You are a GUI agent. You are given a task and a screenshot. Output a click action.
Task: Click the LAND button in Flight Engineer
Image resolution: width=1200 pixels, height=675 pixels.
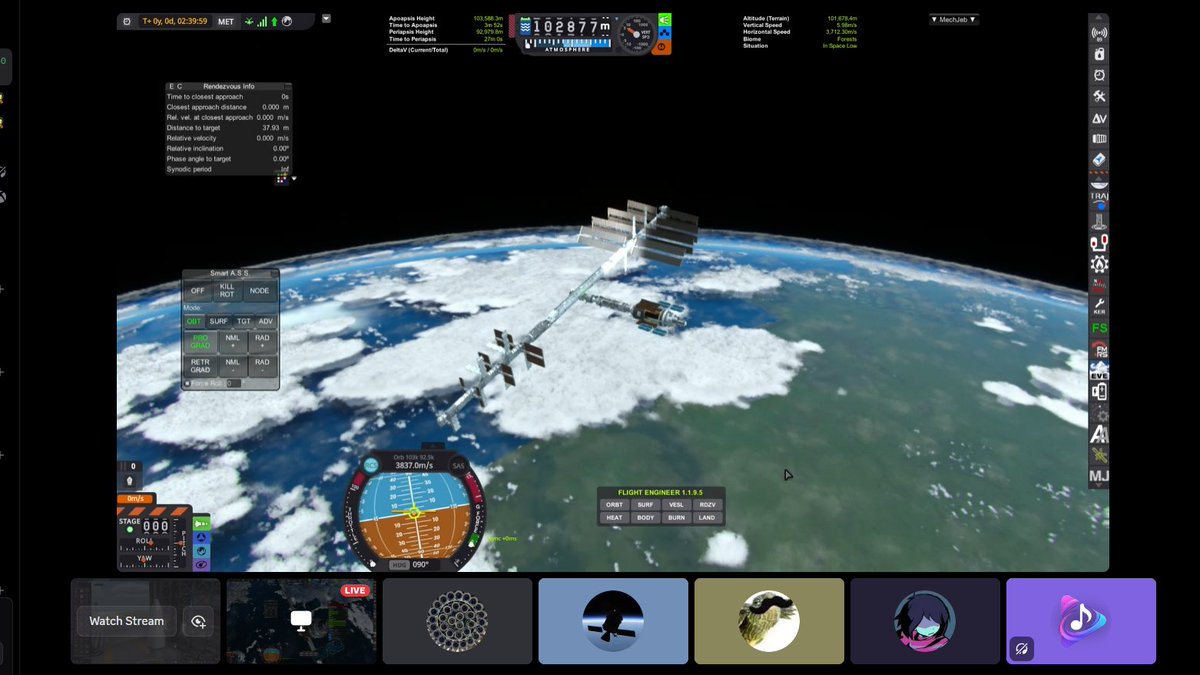pos(707,518)
